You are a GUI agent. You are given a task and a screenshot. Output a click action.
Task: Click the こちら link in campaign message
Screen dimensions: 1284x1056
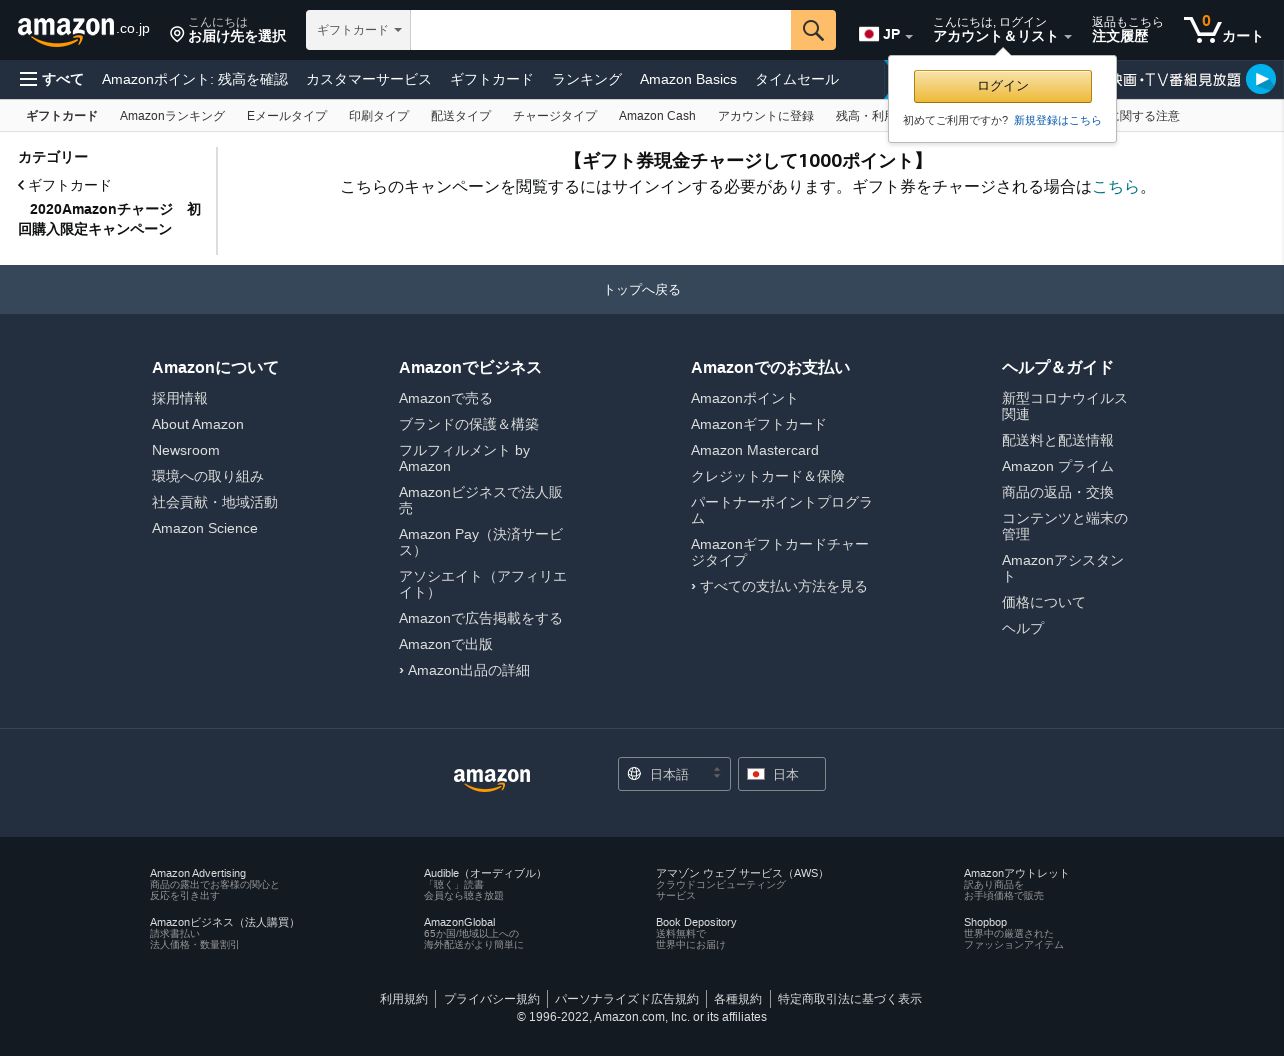tap(1116, 187)
